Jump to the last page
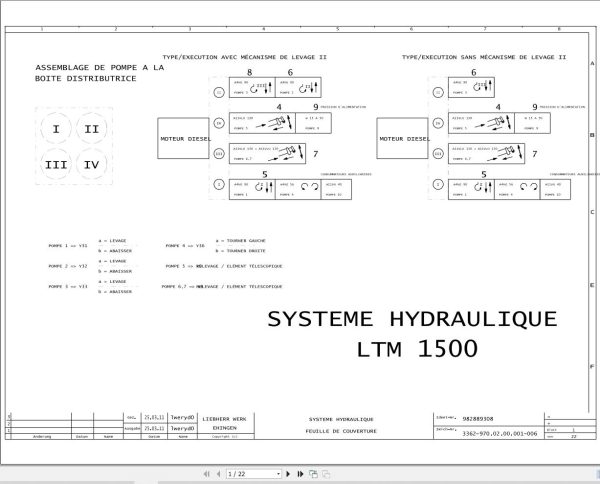This screenshot has width=600, height=484. (300, 474)
